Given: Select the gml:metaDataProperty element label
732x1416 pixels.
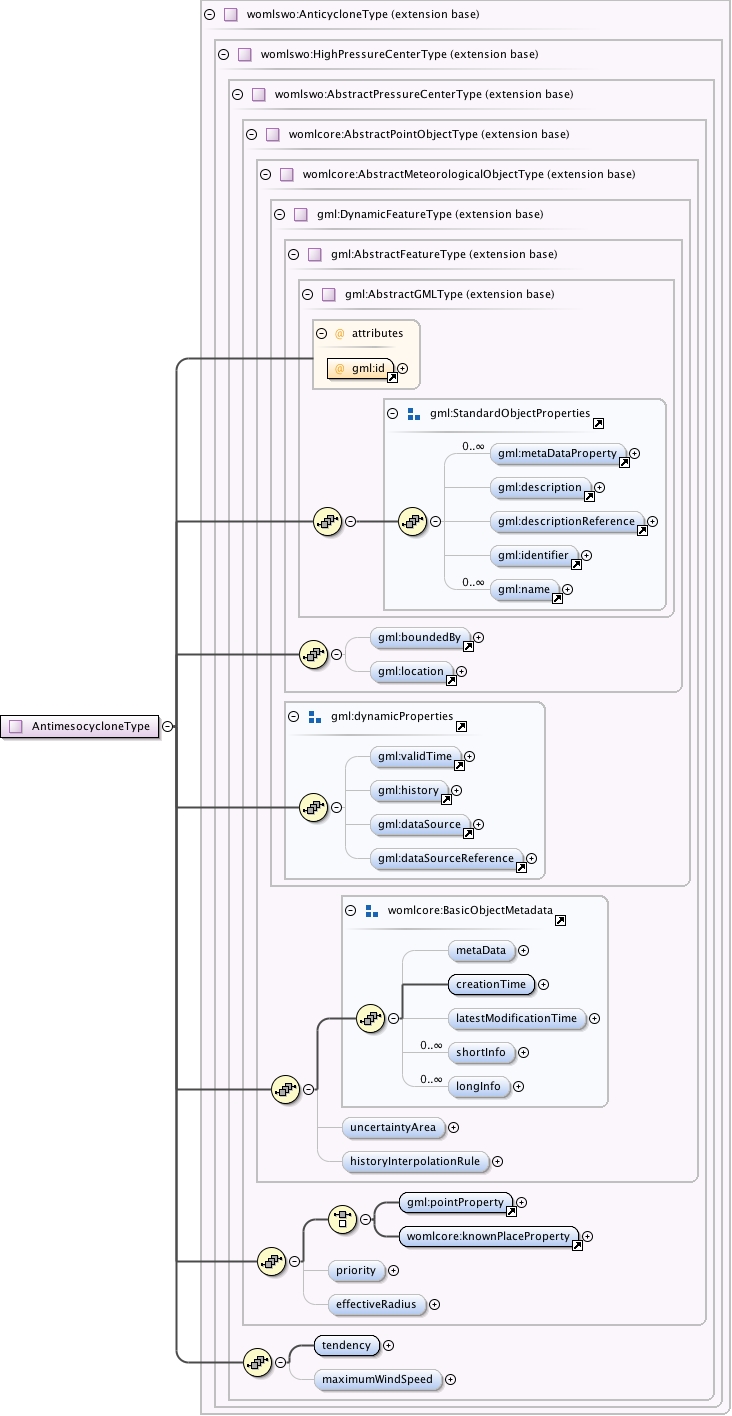Looking at the screenshot, I should tap(558, 453).
